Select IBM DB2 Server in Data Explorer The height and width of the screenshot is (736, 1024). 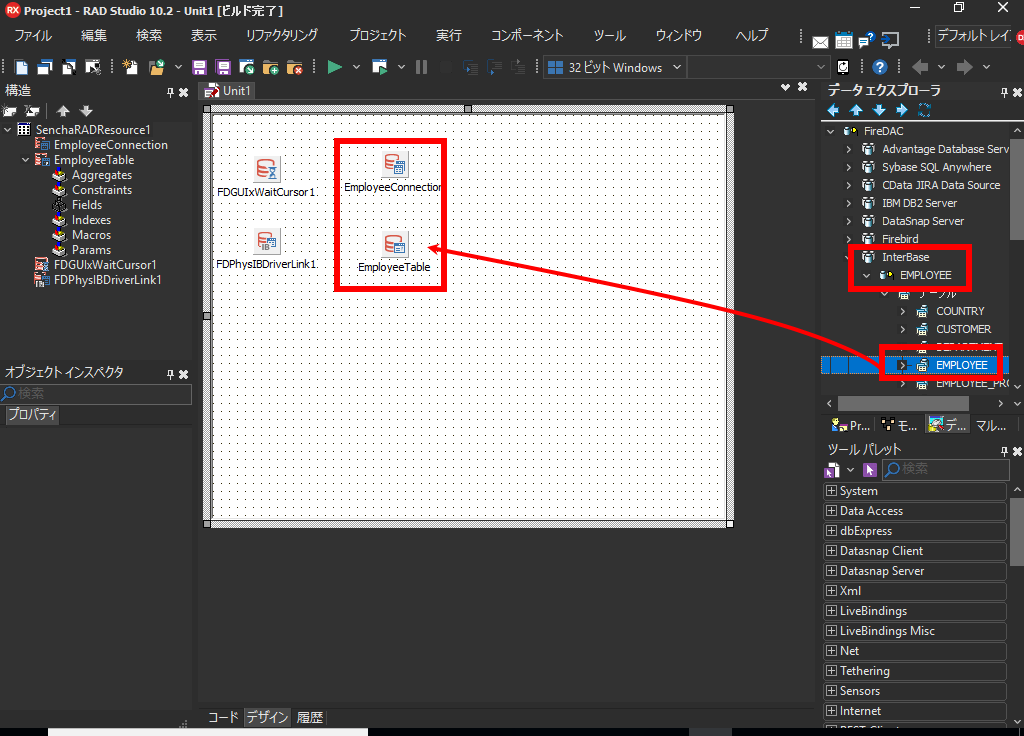click(920, 203)
